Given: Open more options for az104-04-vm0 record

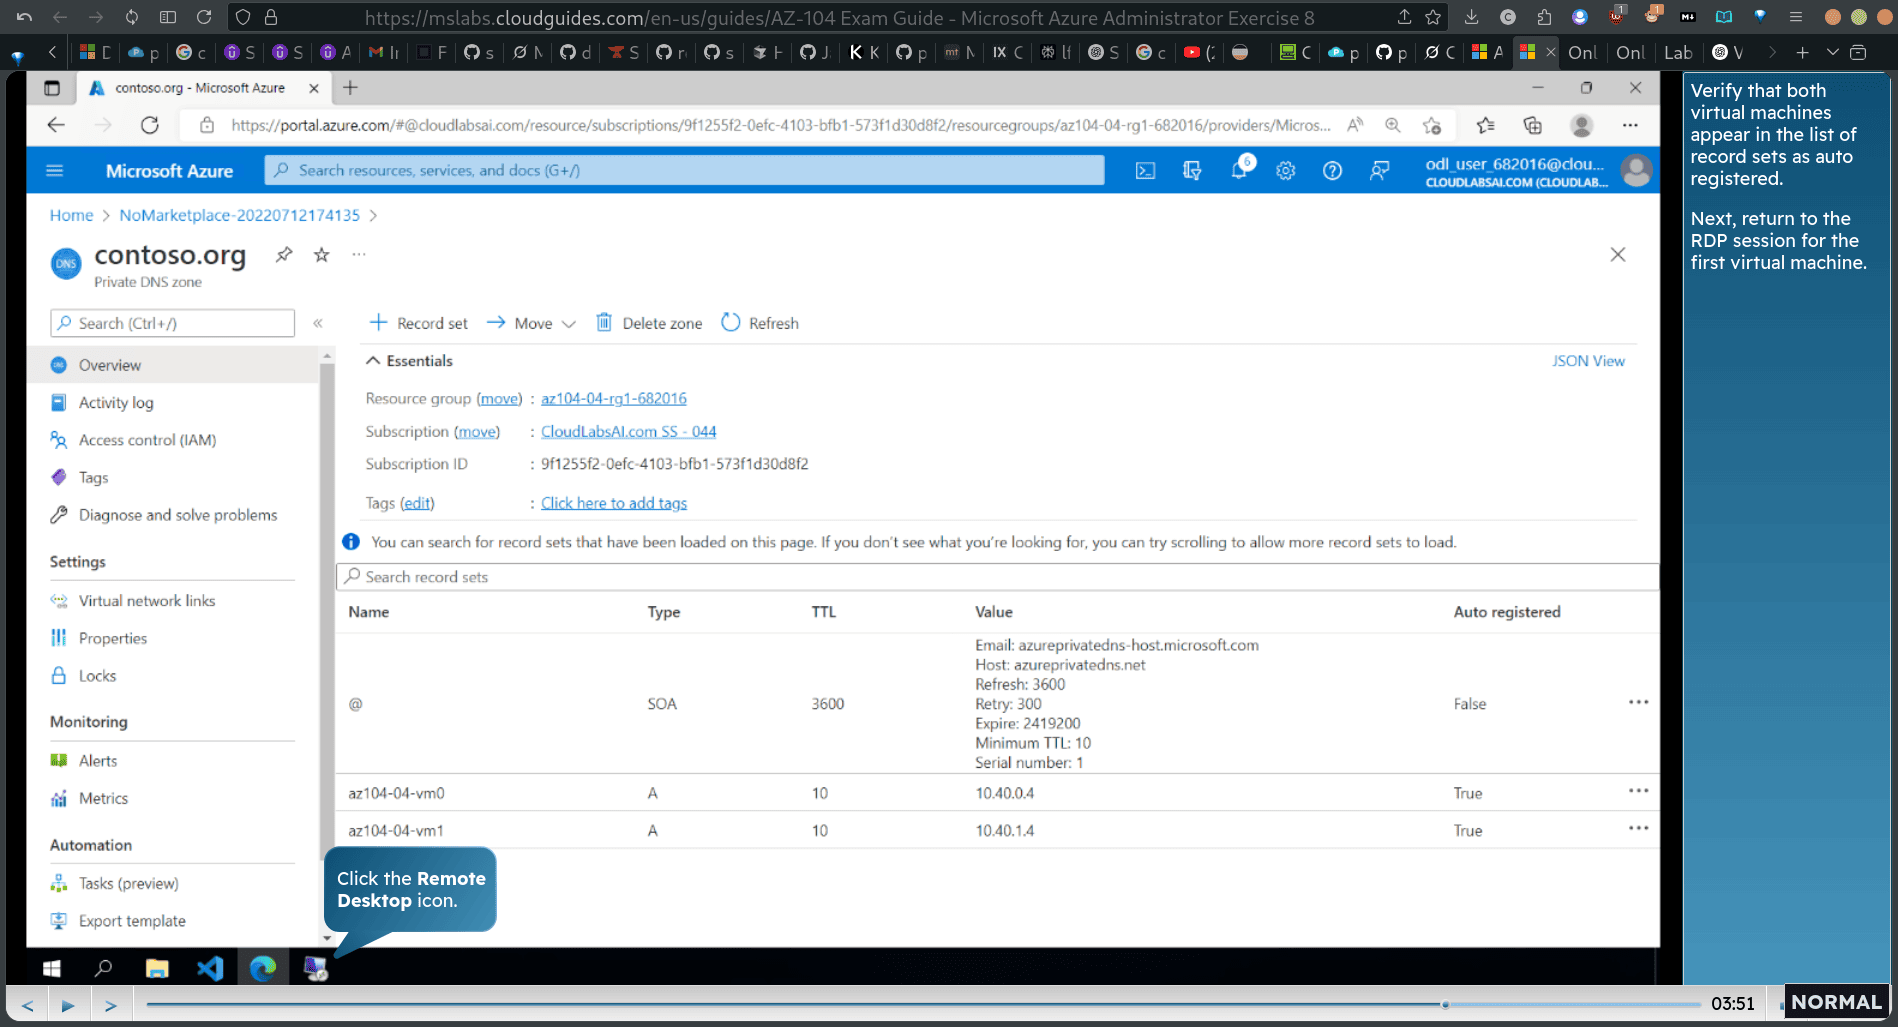Looking at the screenshot, I should pos(1638,791).
